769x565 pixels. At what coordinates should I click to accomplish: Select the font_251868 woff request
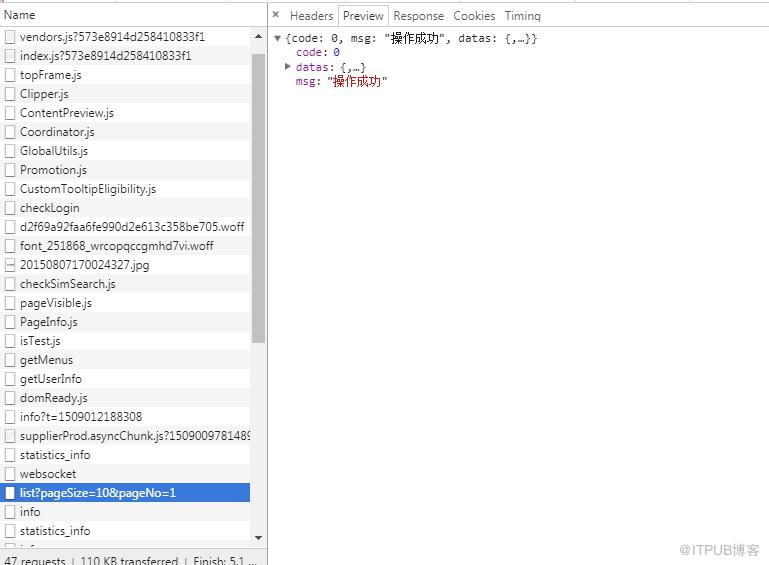pyautogui.click(x=127, y=246)
